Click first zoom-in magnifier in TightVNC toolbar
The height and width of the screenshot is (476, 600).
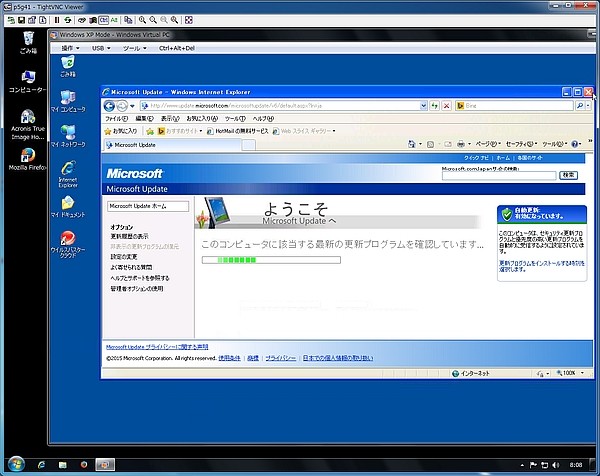[x=142, y=20]
